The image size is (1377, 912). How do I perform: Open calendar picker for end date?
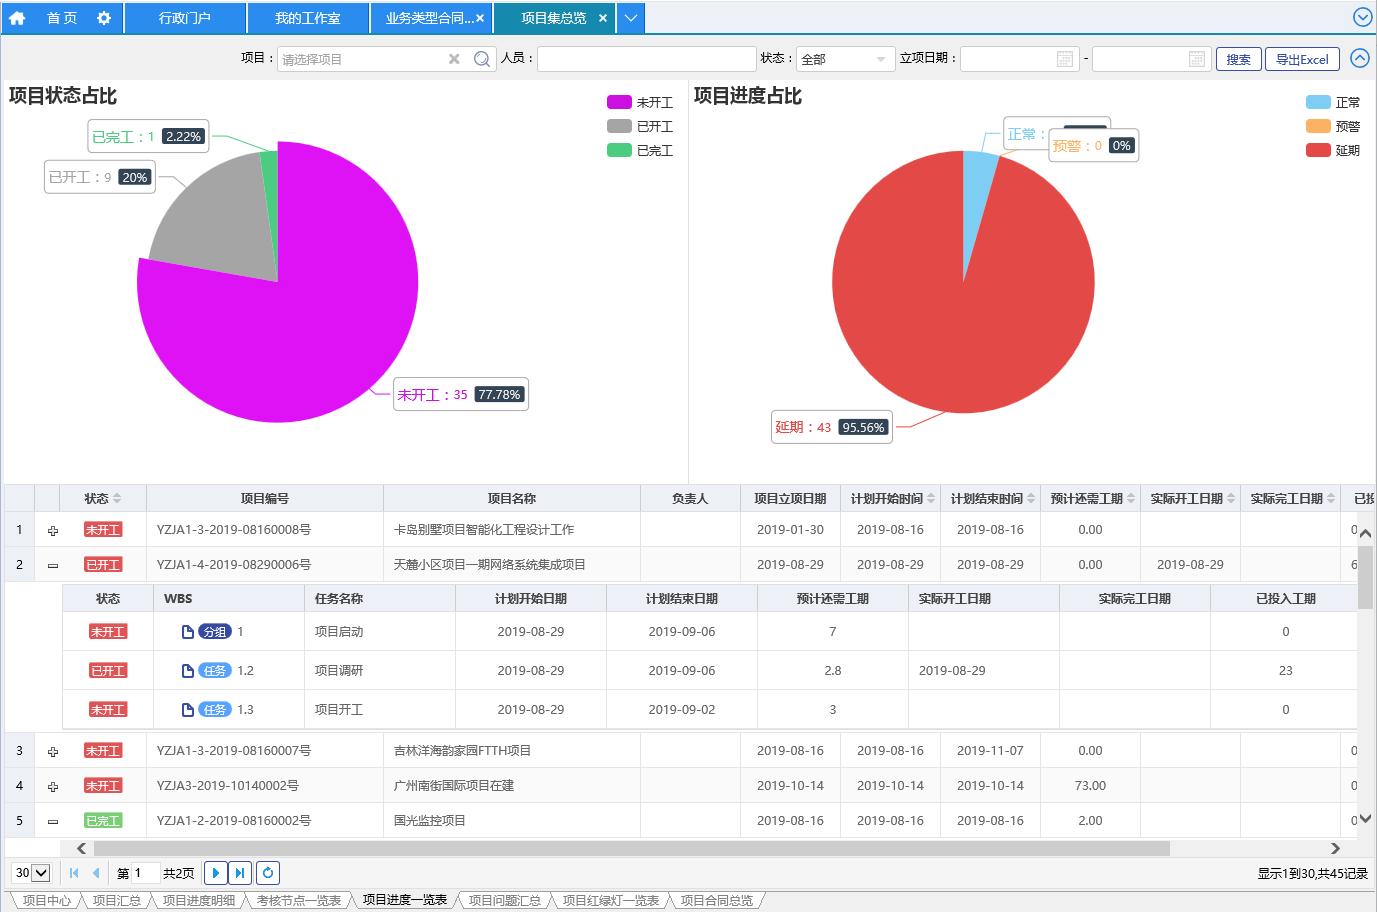point(1196,59)
